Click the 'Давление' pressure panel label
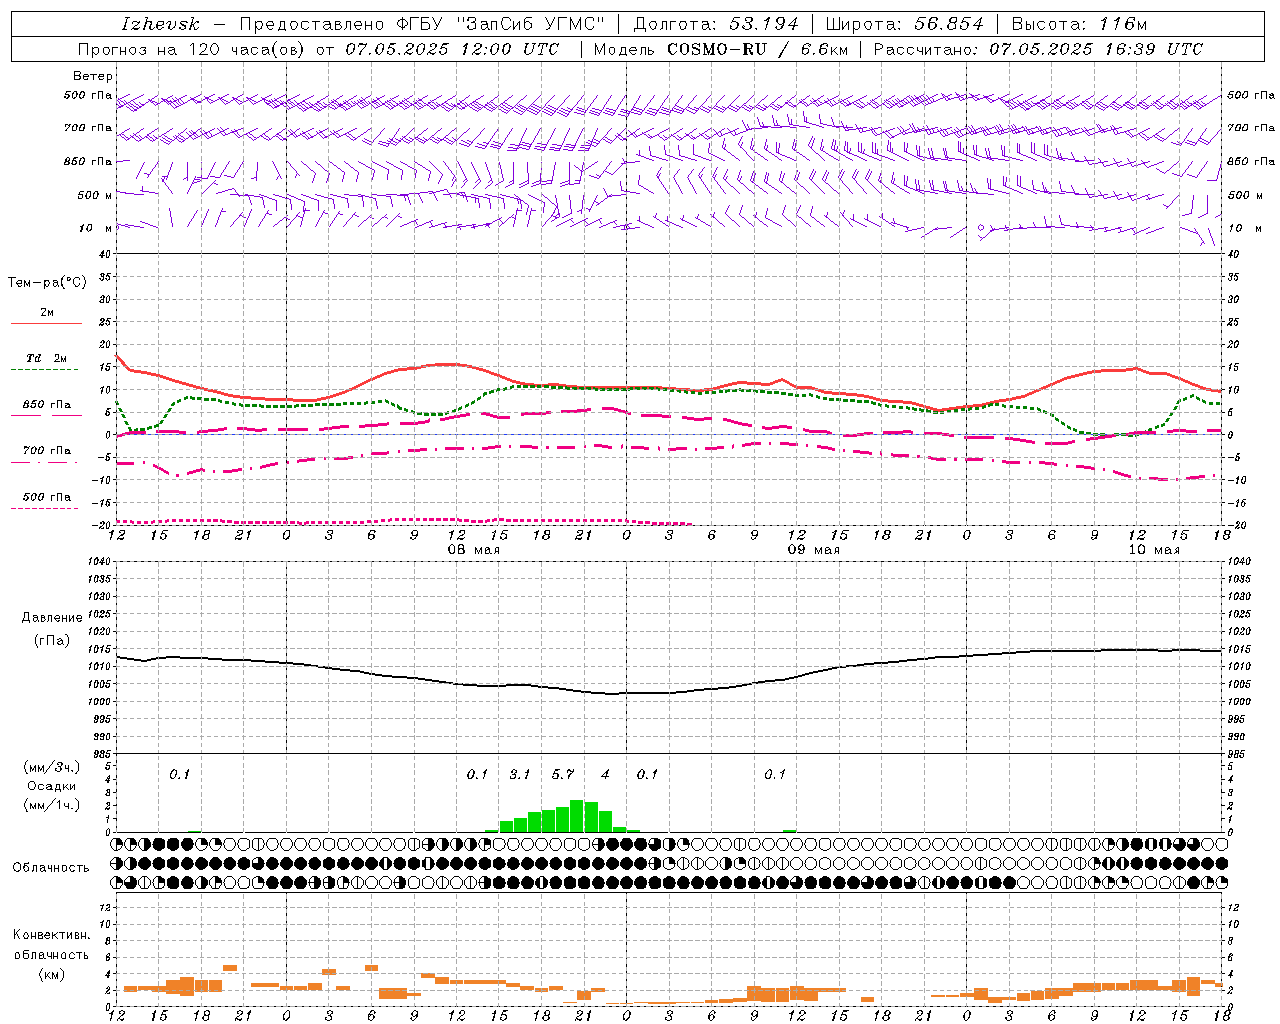The image size is (1280, 1024). click(x=51, y=618)
